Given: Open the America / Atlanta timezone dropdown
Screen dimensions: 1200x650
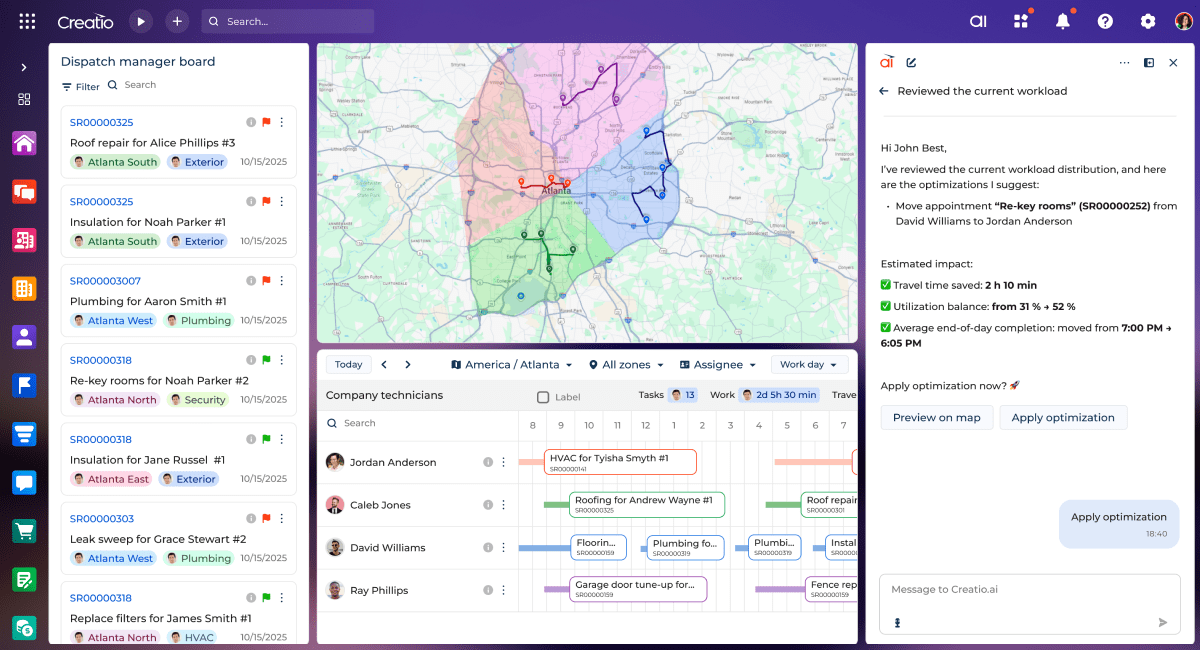Looking at the screenshot, I should tap(512, 365).
